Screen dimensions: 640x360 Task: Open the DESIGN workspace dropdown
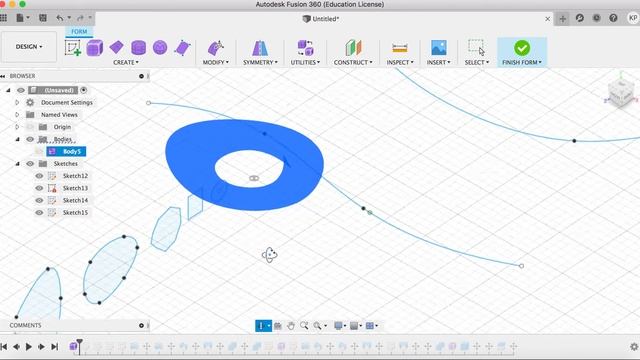(x=29, y=47)
